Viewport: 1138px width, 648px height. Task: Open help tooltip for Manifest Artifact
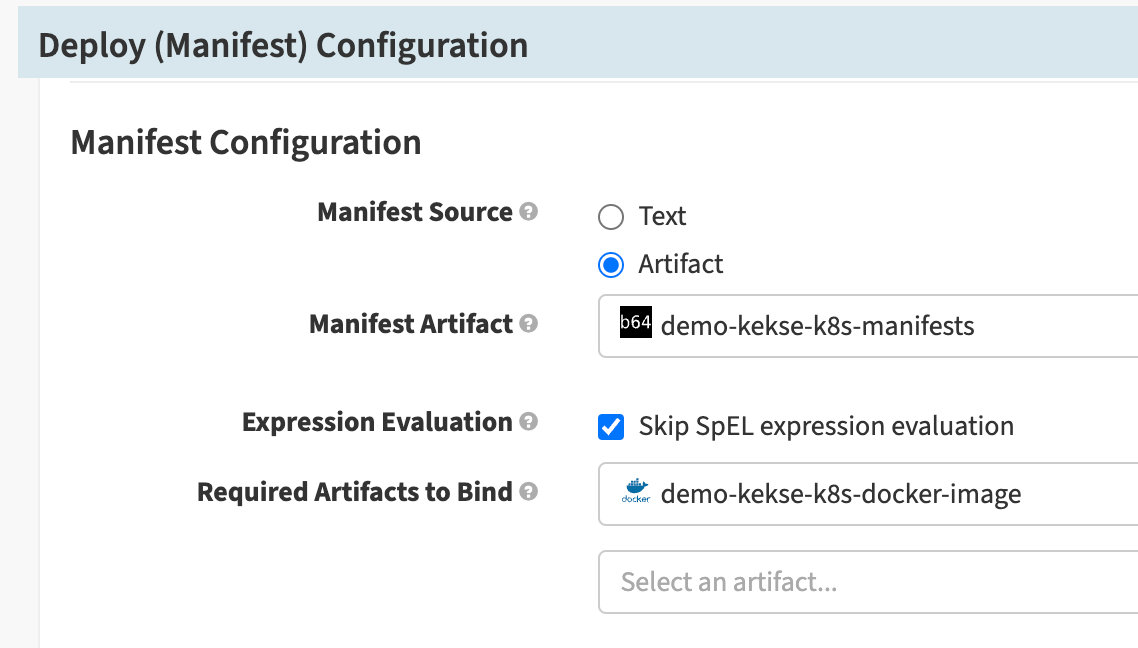tap(530, 324)
